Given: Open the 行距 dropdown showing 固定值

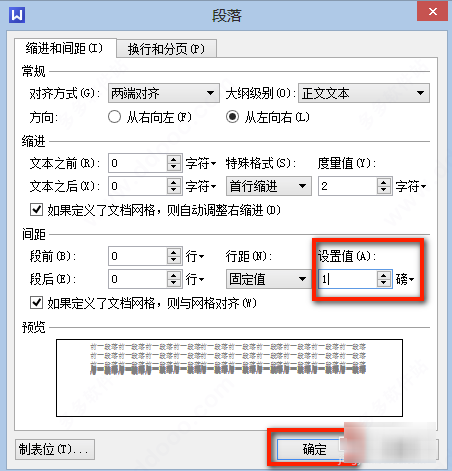Looking at the screenshot, I should click(x=269, y=279).
